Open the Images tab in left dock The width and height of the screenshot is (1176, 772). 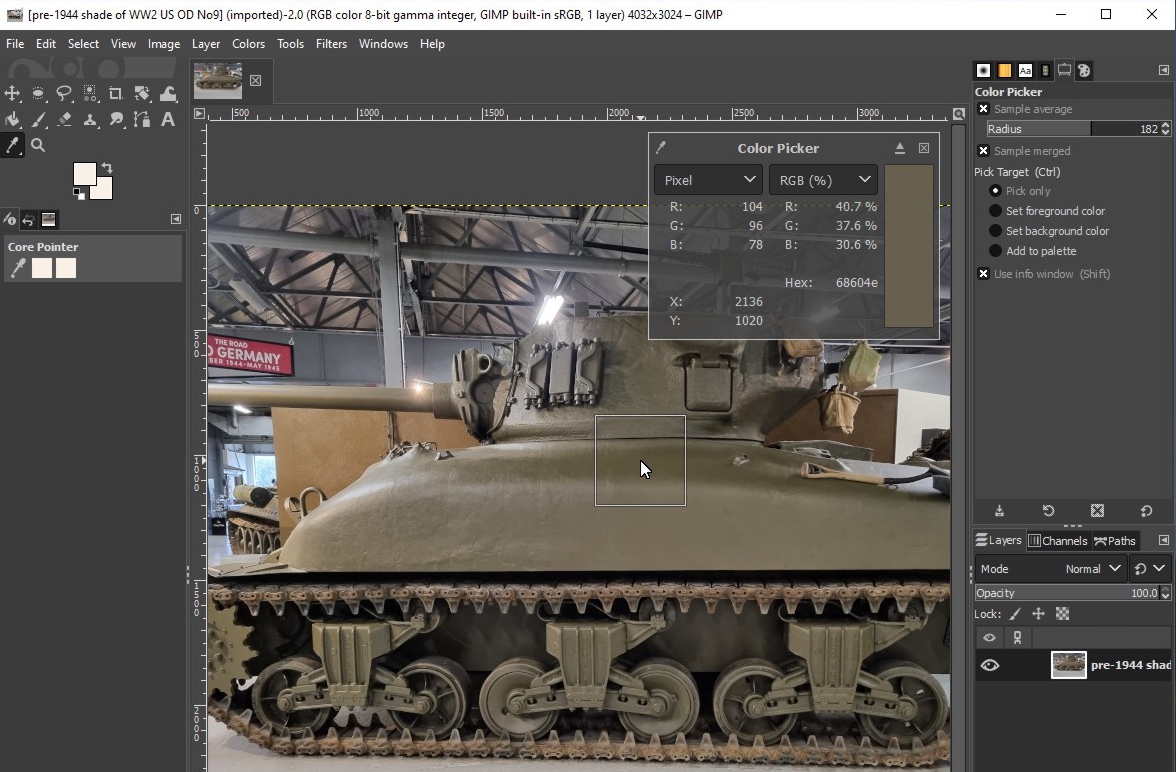[49, 220]
